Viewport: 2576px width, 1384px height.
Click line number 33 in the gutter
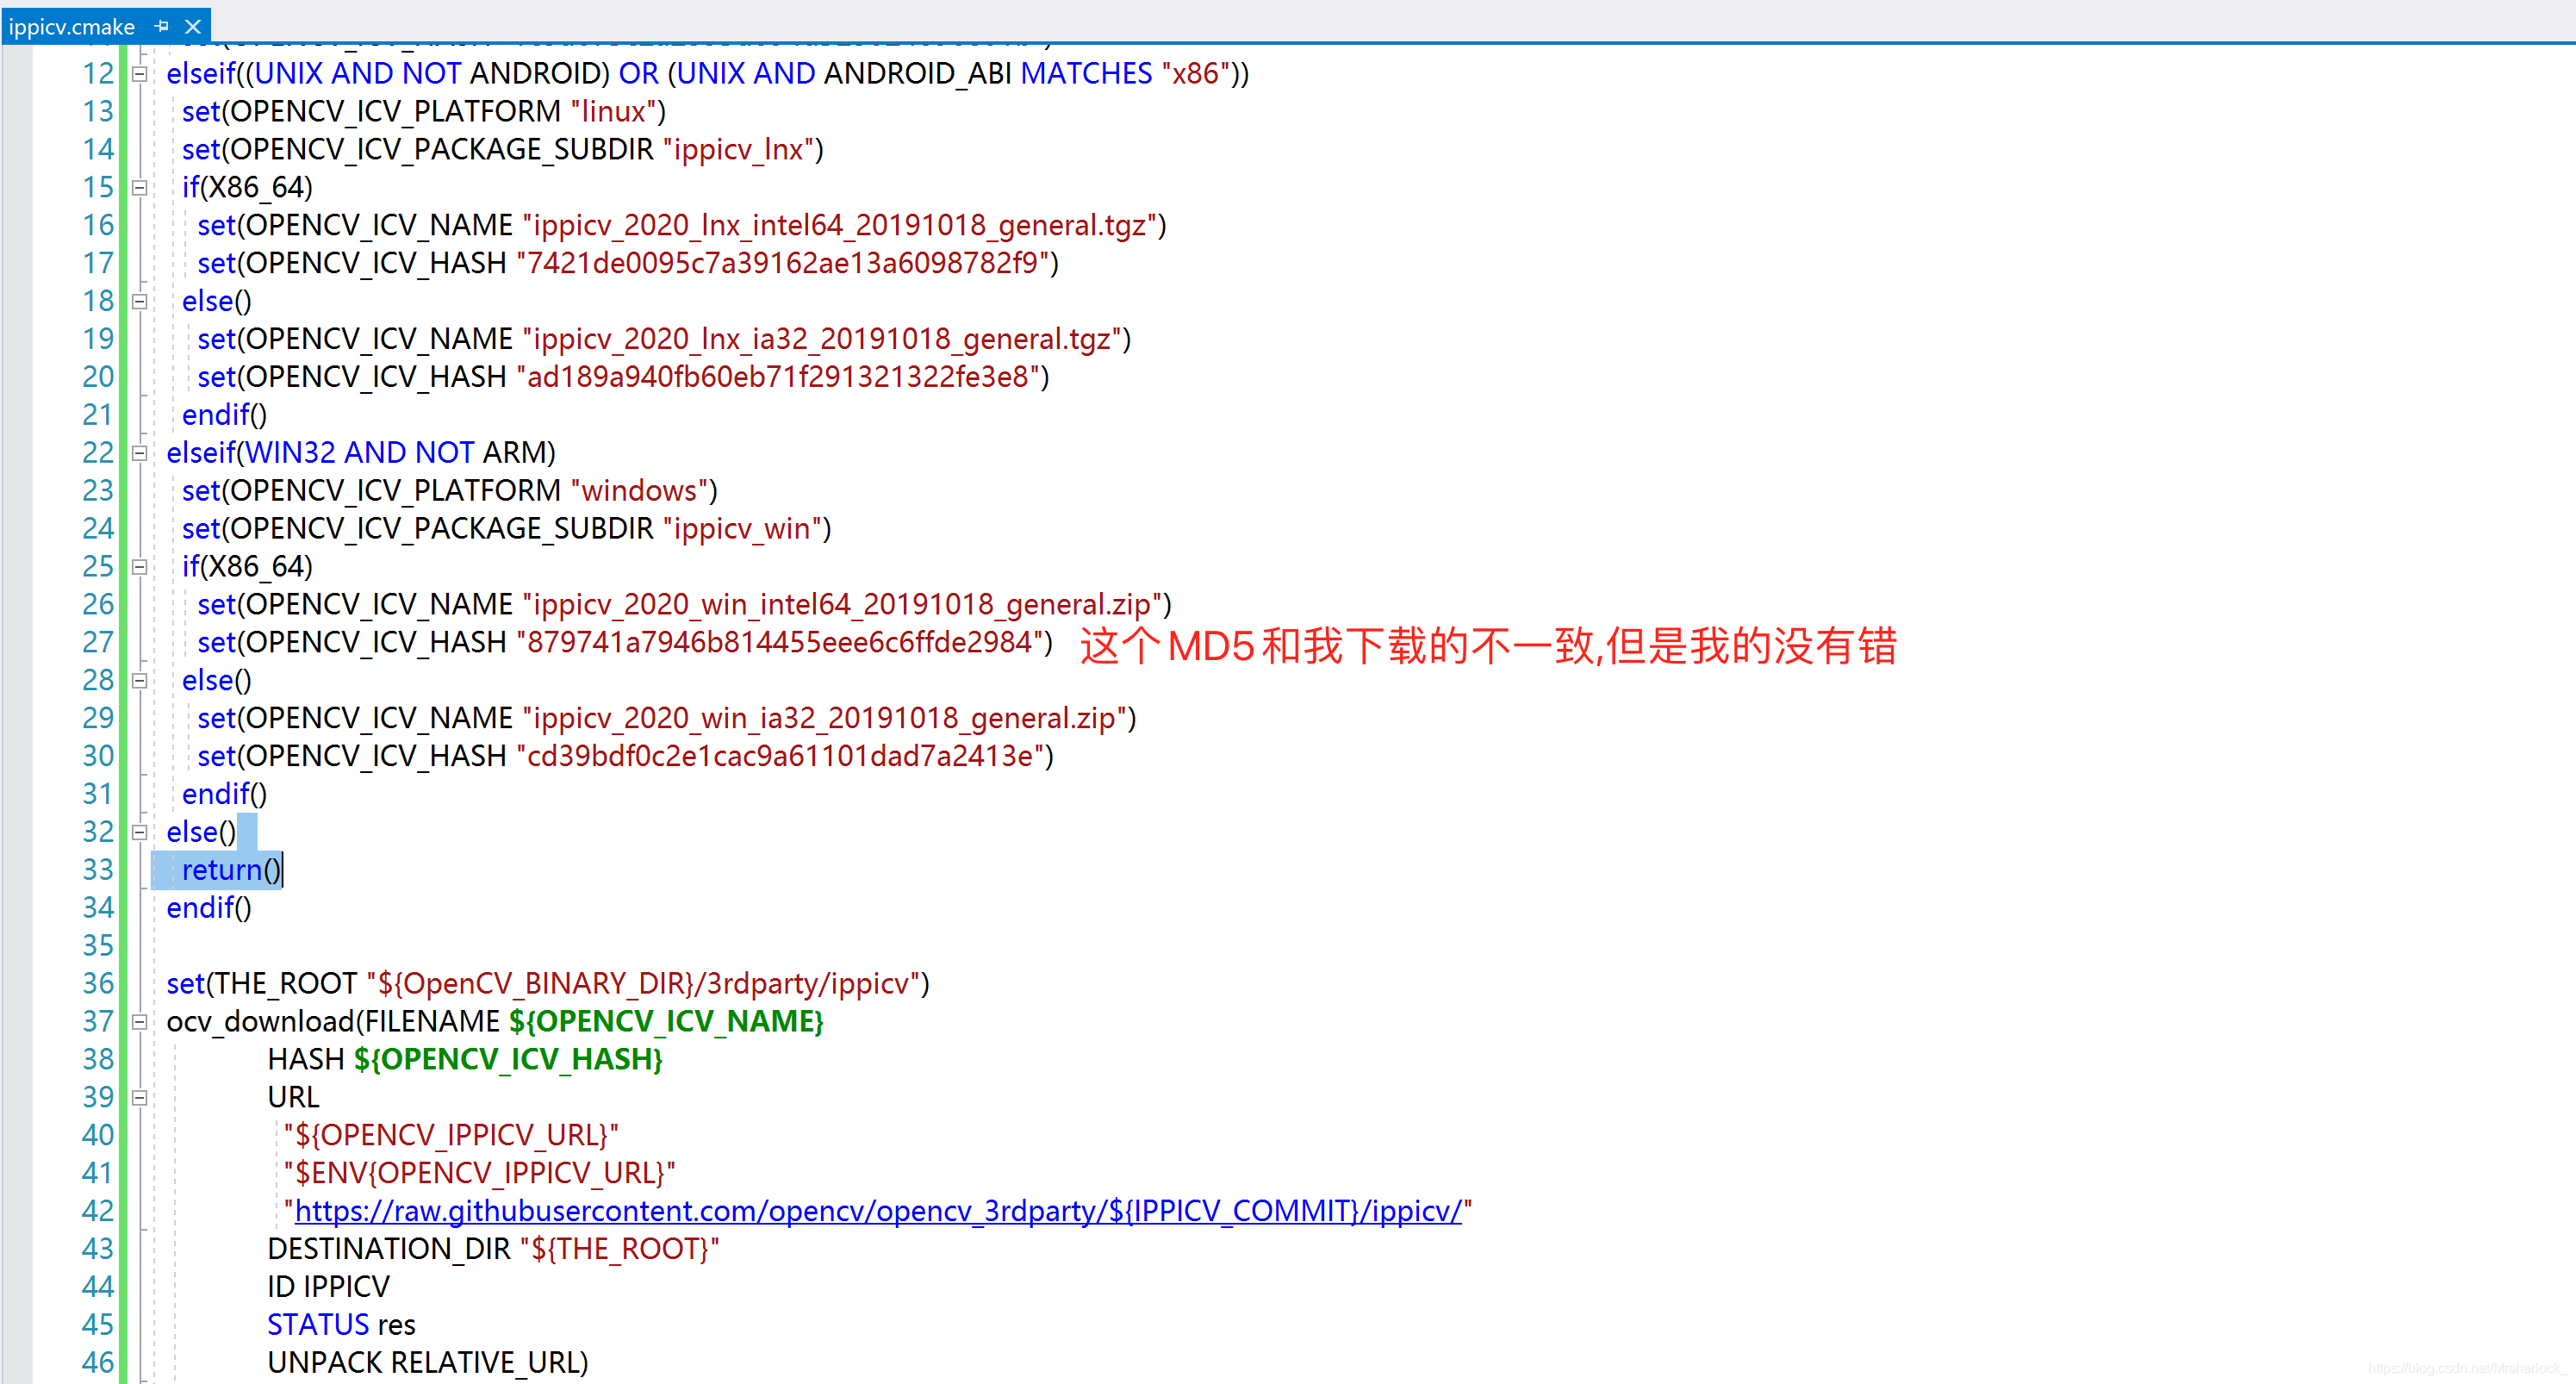coord(98,870)
